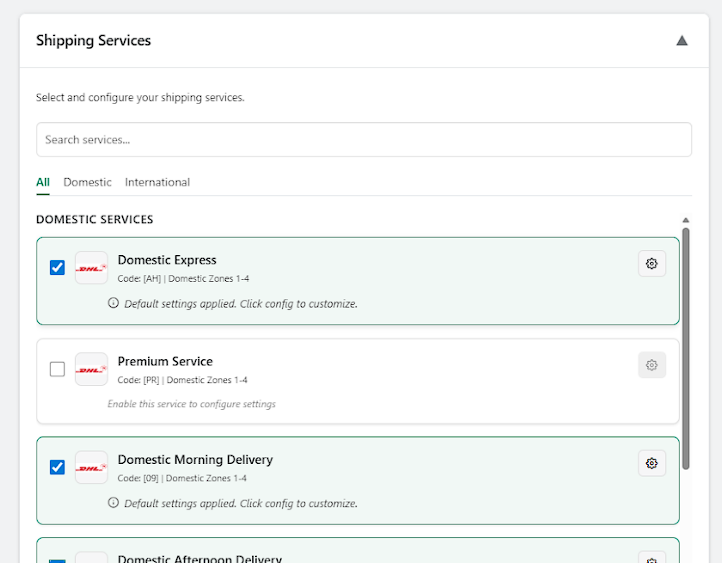The width and height of the screenshot is (722, 563).
Task: Open Domestic Morning Delivery config gear
Action: click(x=652, y=463)
